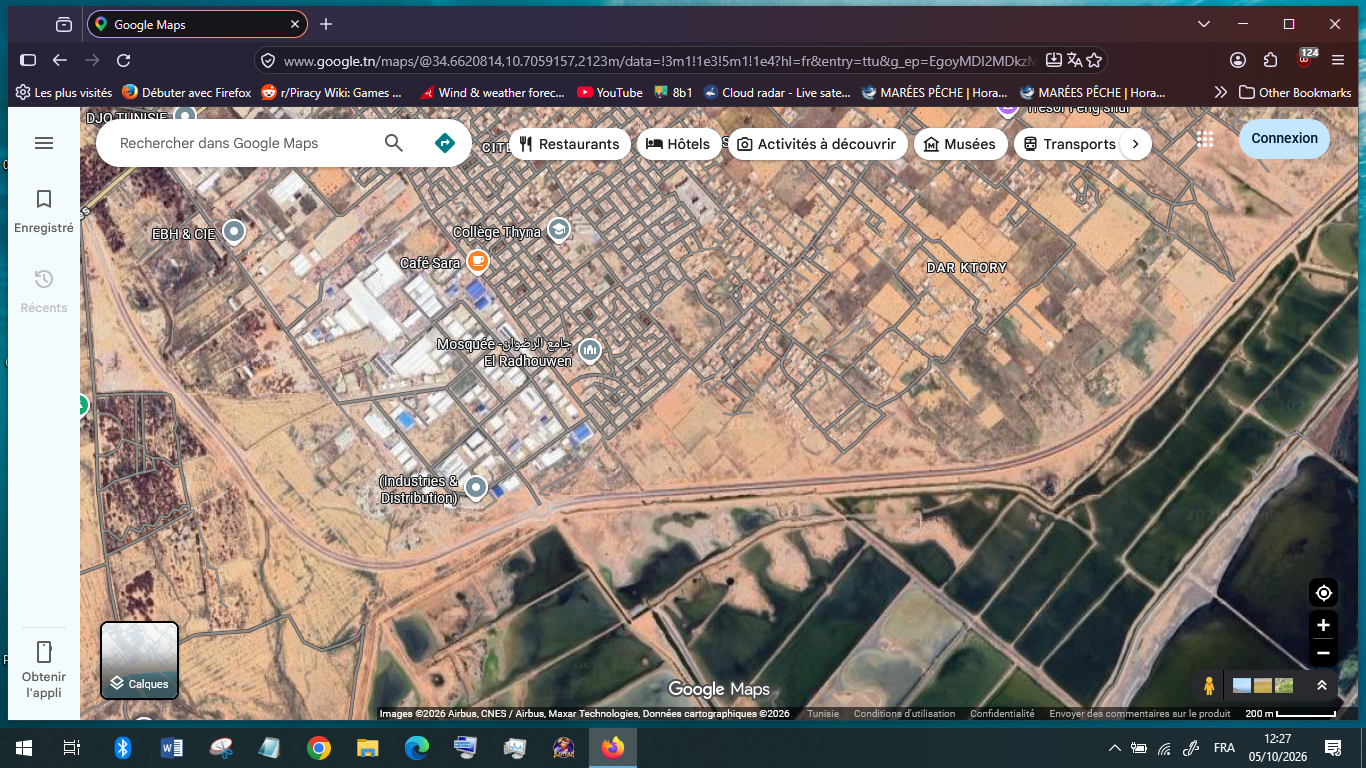The image size is (1366, 768).
Task: Click the Connexion sign-in button
Action: click(x=1284, y=138)
